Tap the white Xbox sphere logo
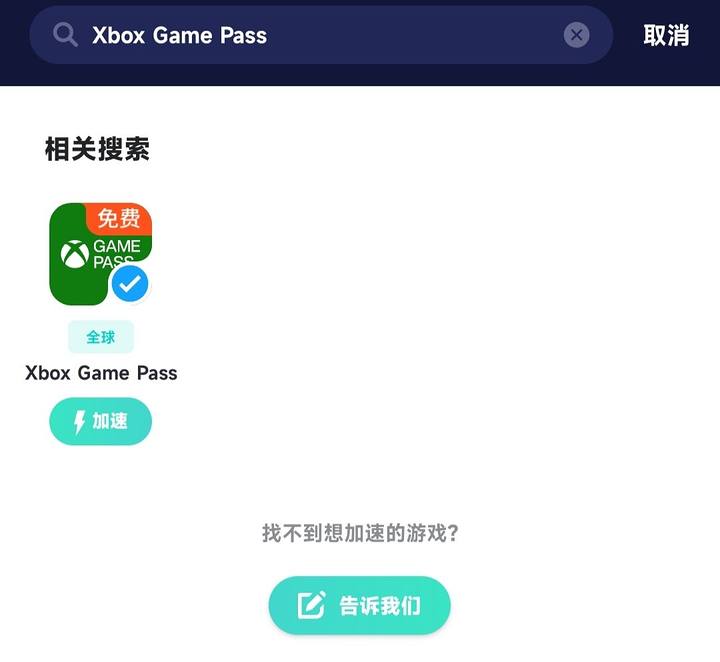This screenshot has width=720, height=662. 75,254
